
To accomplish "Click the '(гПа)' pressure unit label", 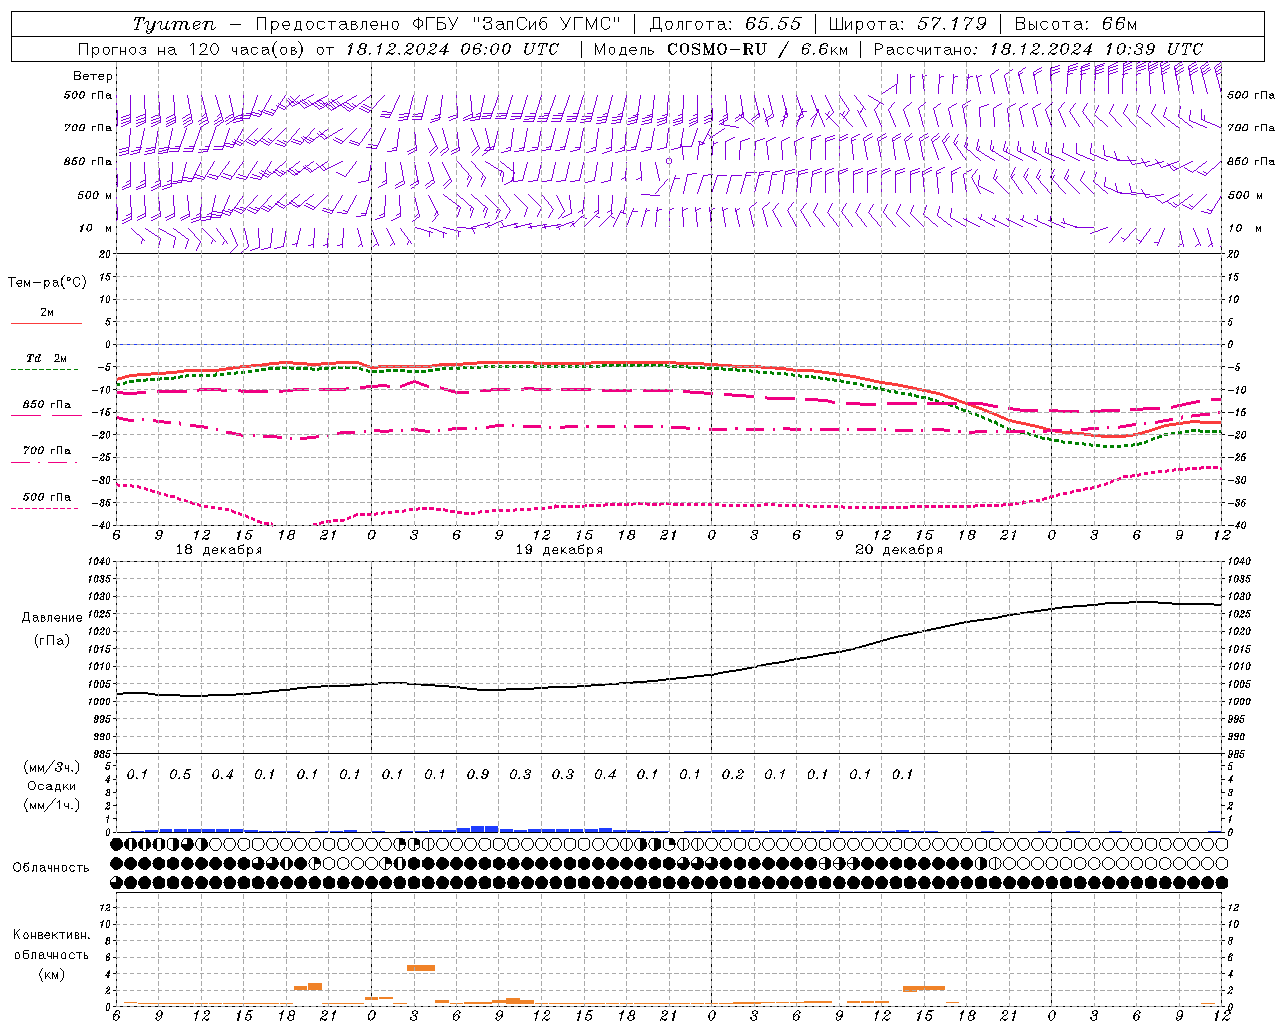I will point(52,640).
